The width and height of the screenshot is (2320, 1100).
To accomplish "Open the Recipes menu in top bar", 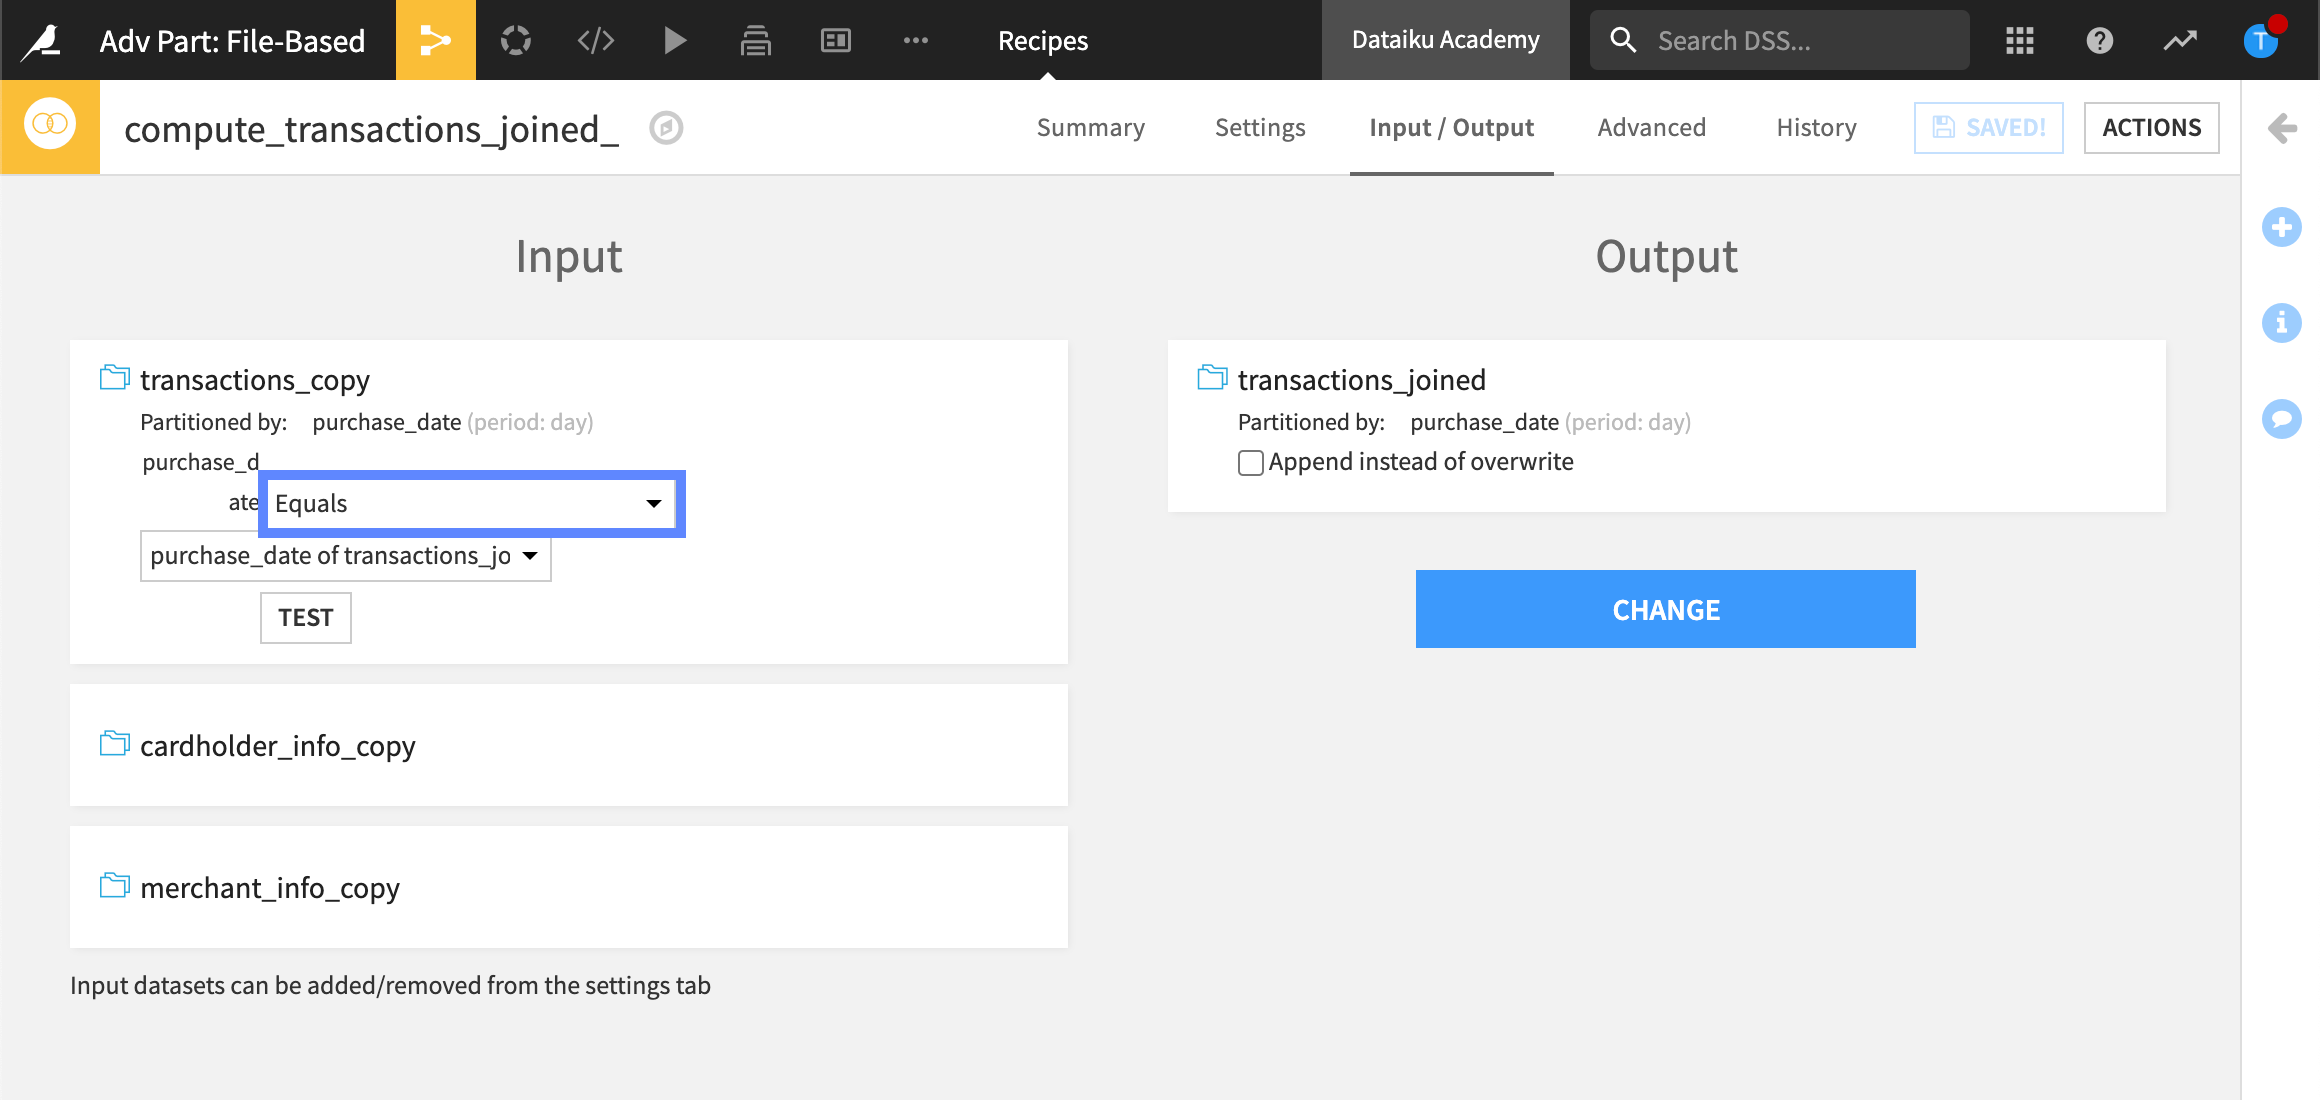I will click(x=1042, y=40).
